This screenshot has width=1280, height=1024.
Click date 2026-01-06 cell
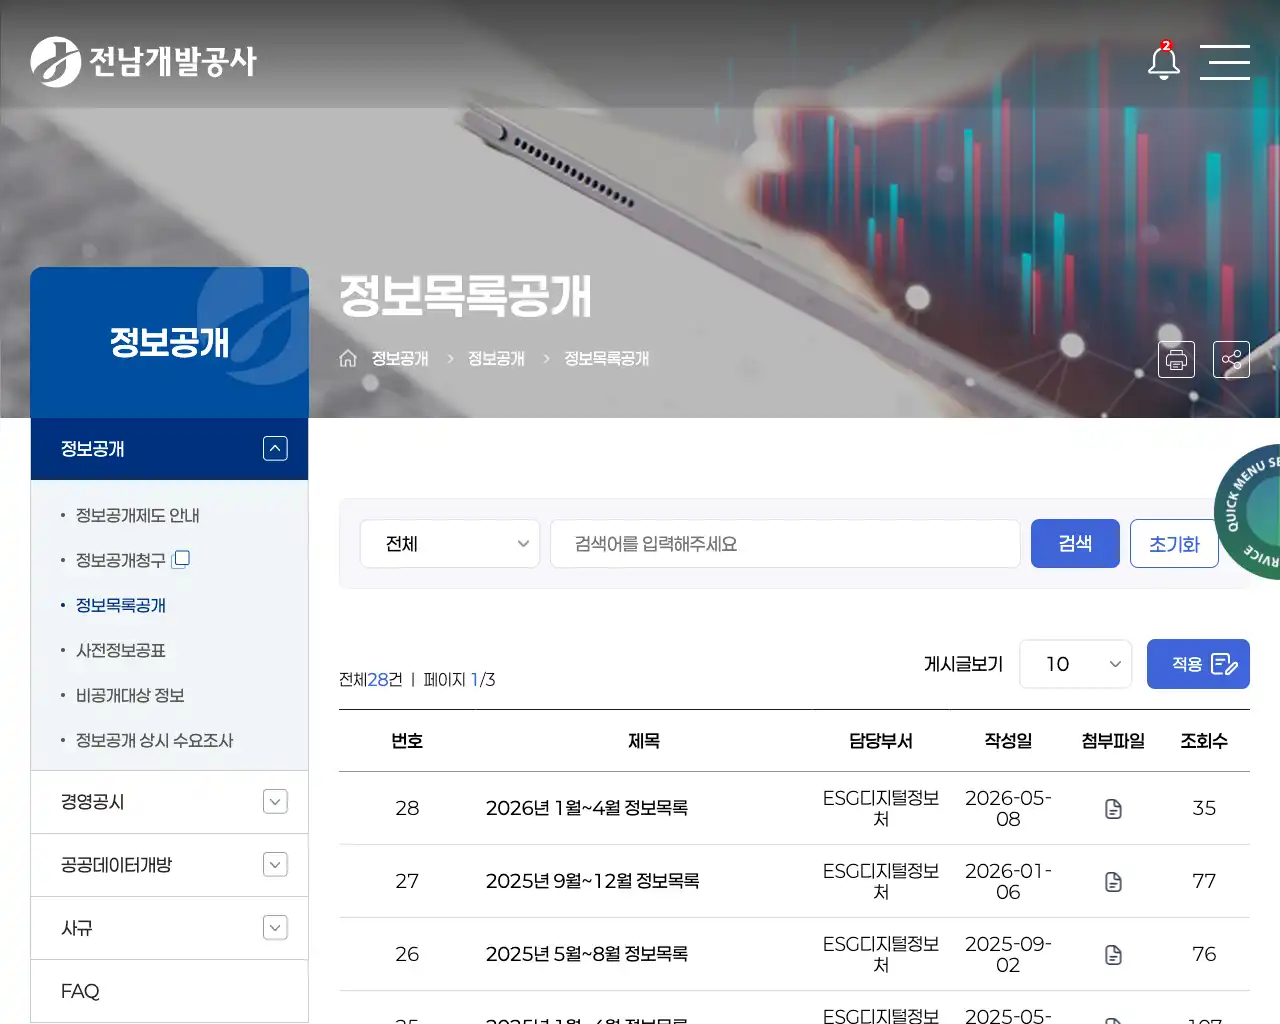coord(1008,881)
